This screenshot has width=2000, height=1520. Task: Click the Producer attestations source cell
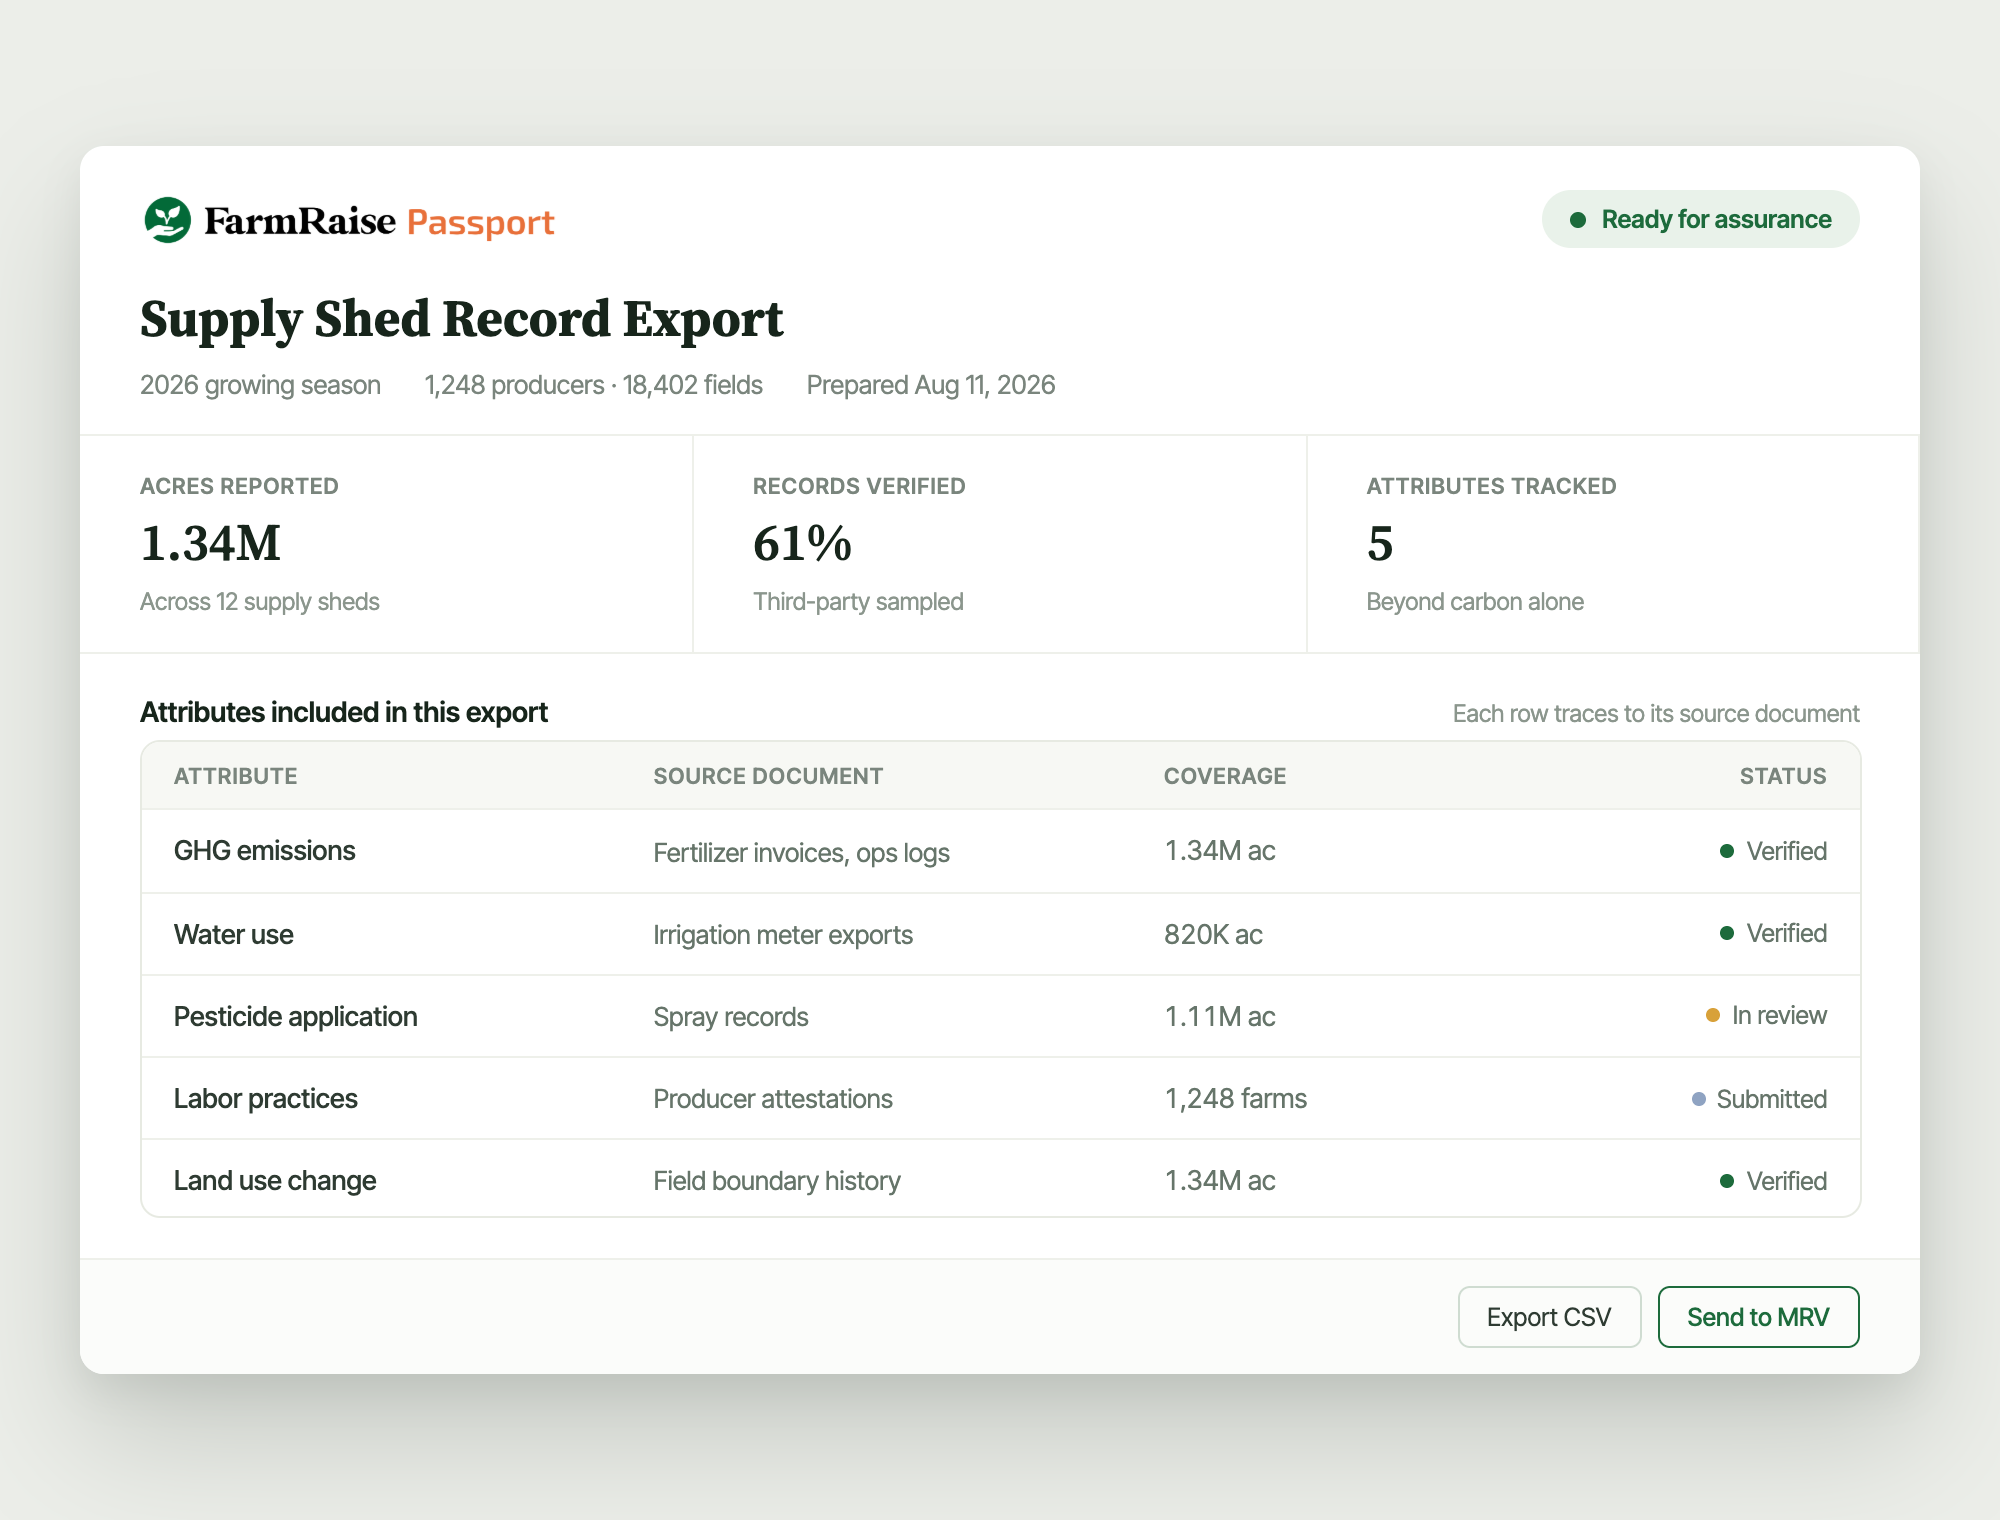tap(773, 1099)
